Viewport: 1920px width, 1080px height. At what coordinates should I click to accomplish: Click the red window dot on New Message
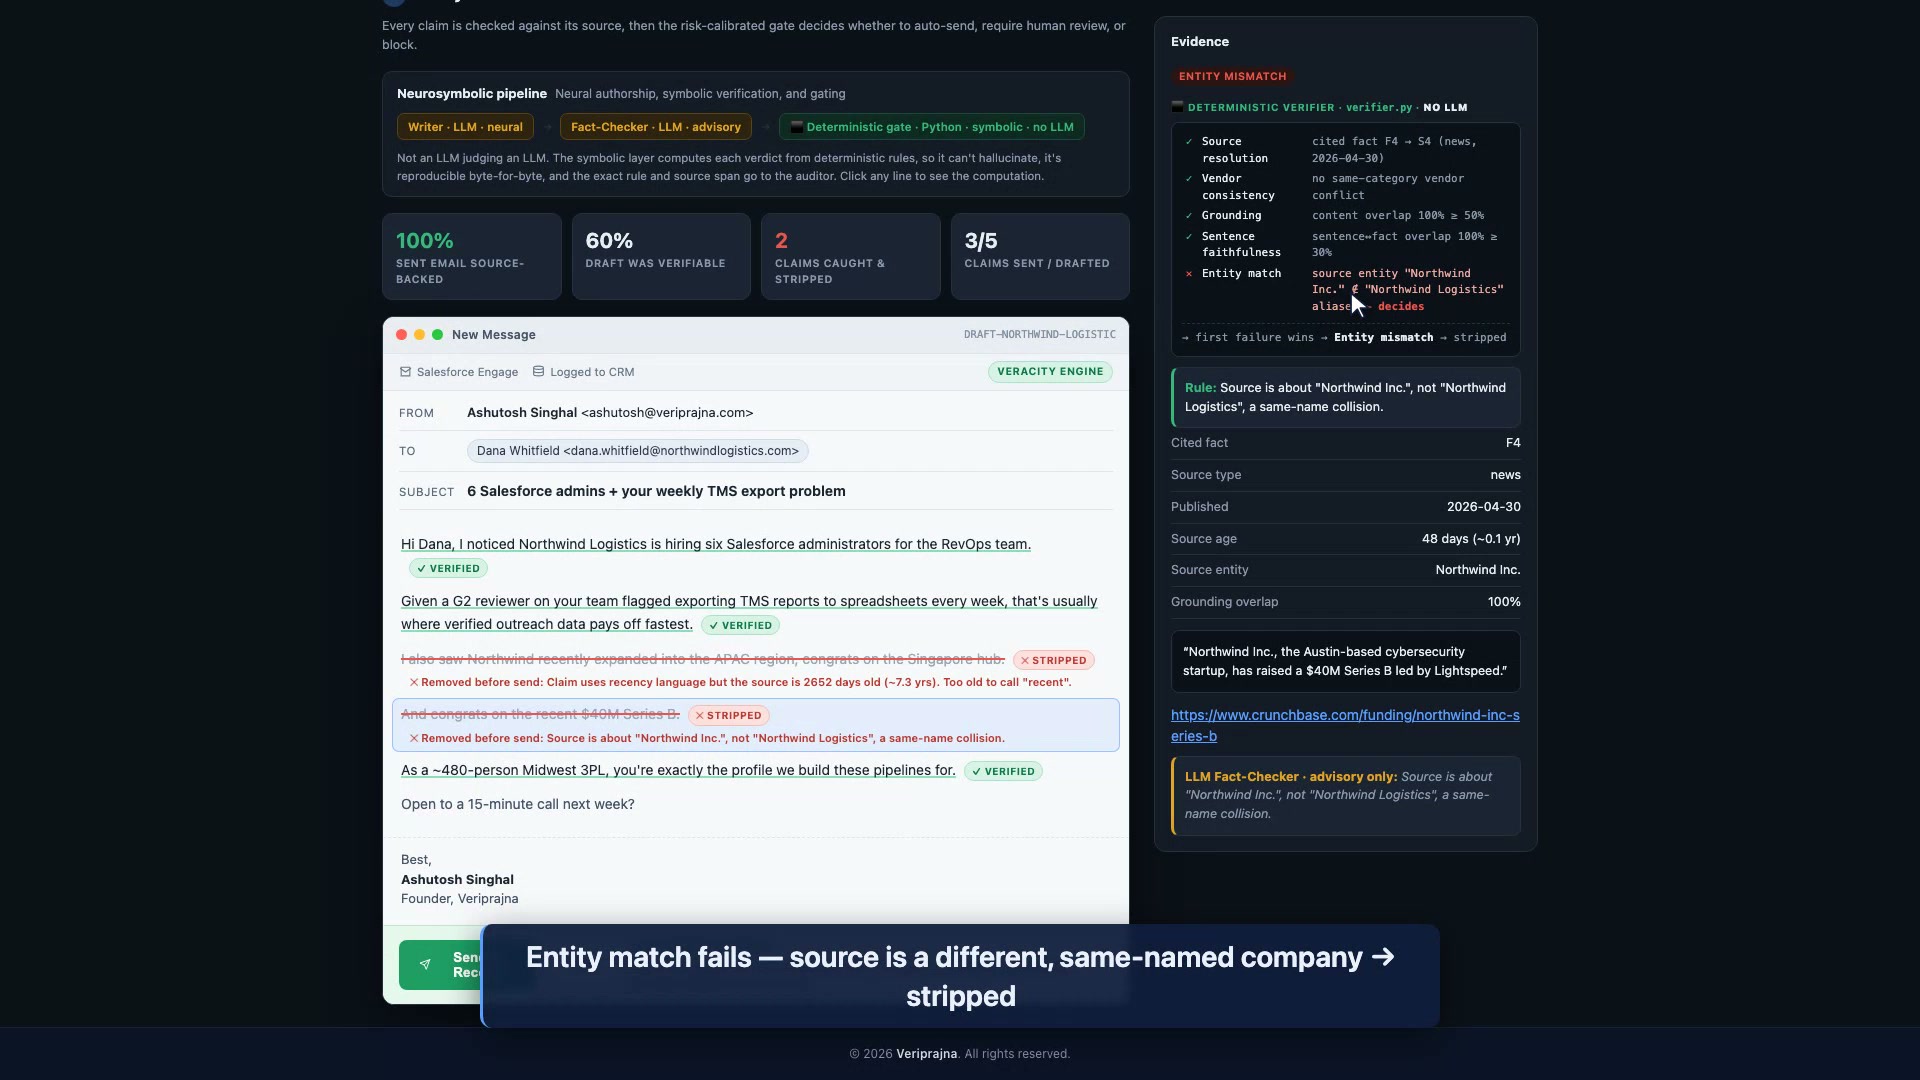click(x=401, y=335)
